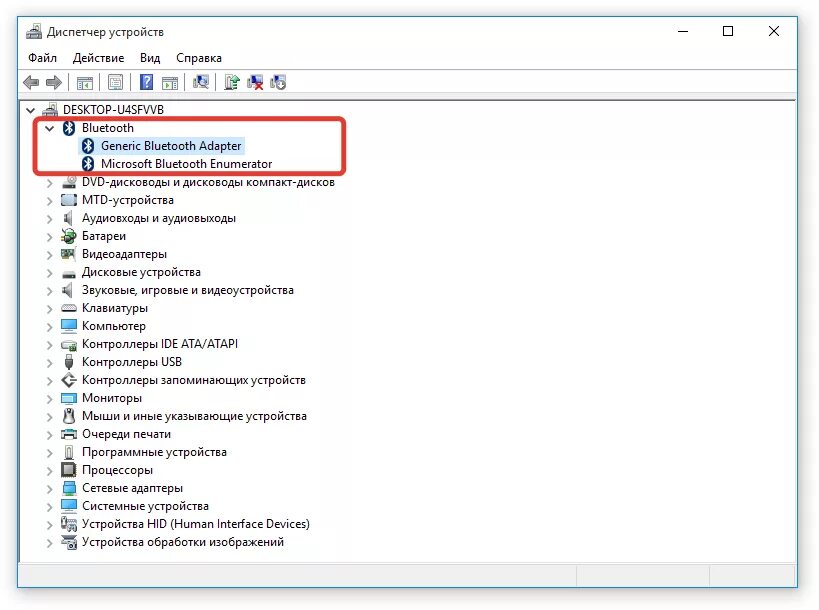Expand Устройства HID category
This screenshot has width=819, height=610.
pyautogui.click(x=50, y=524)
